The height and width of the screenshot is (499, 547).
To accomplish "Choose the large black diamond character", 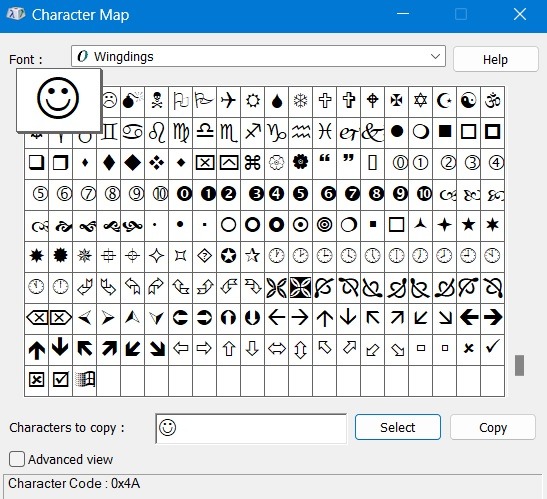I will pos(133,163).
